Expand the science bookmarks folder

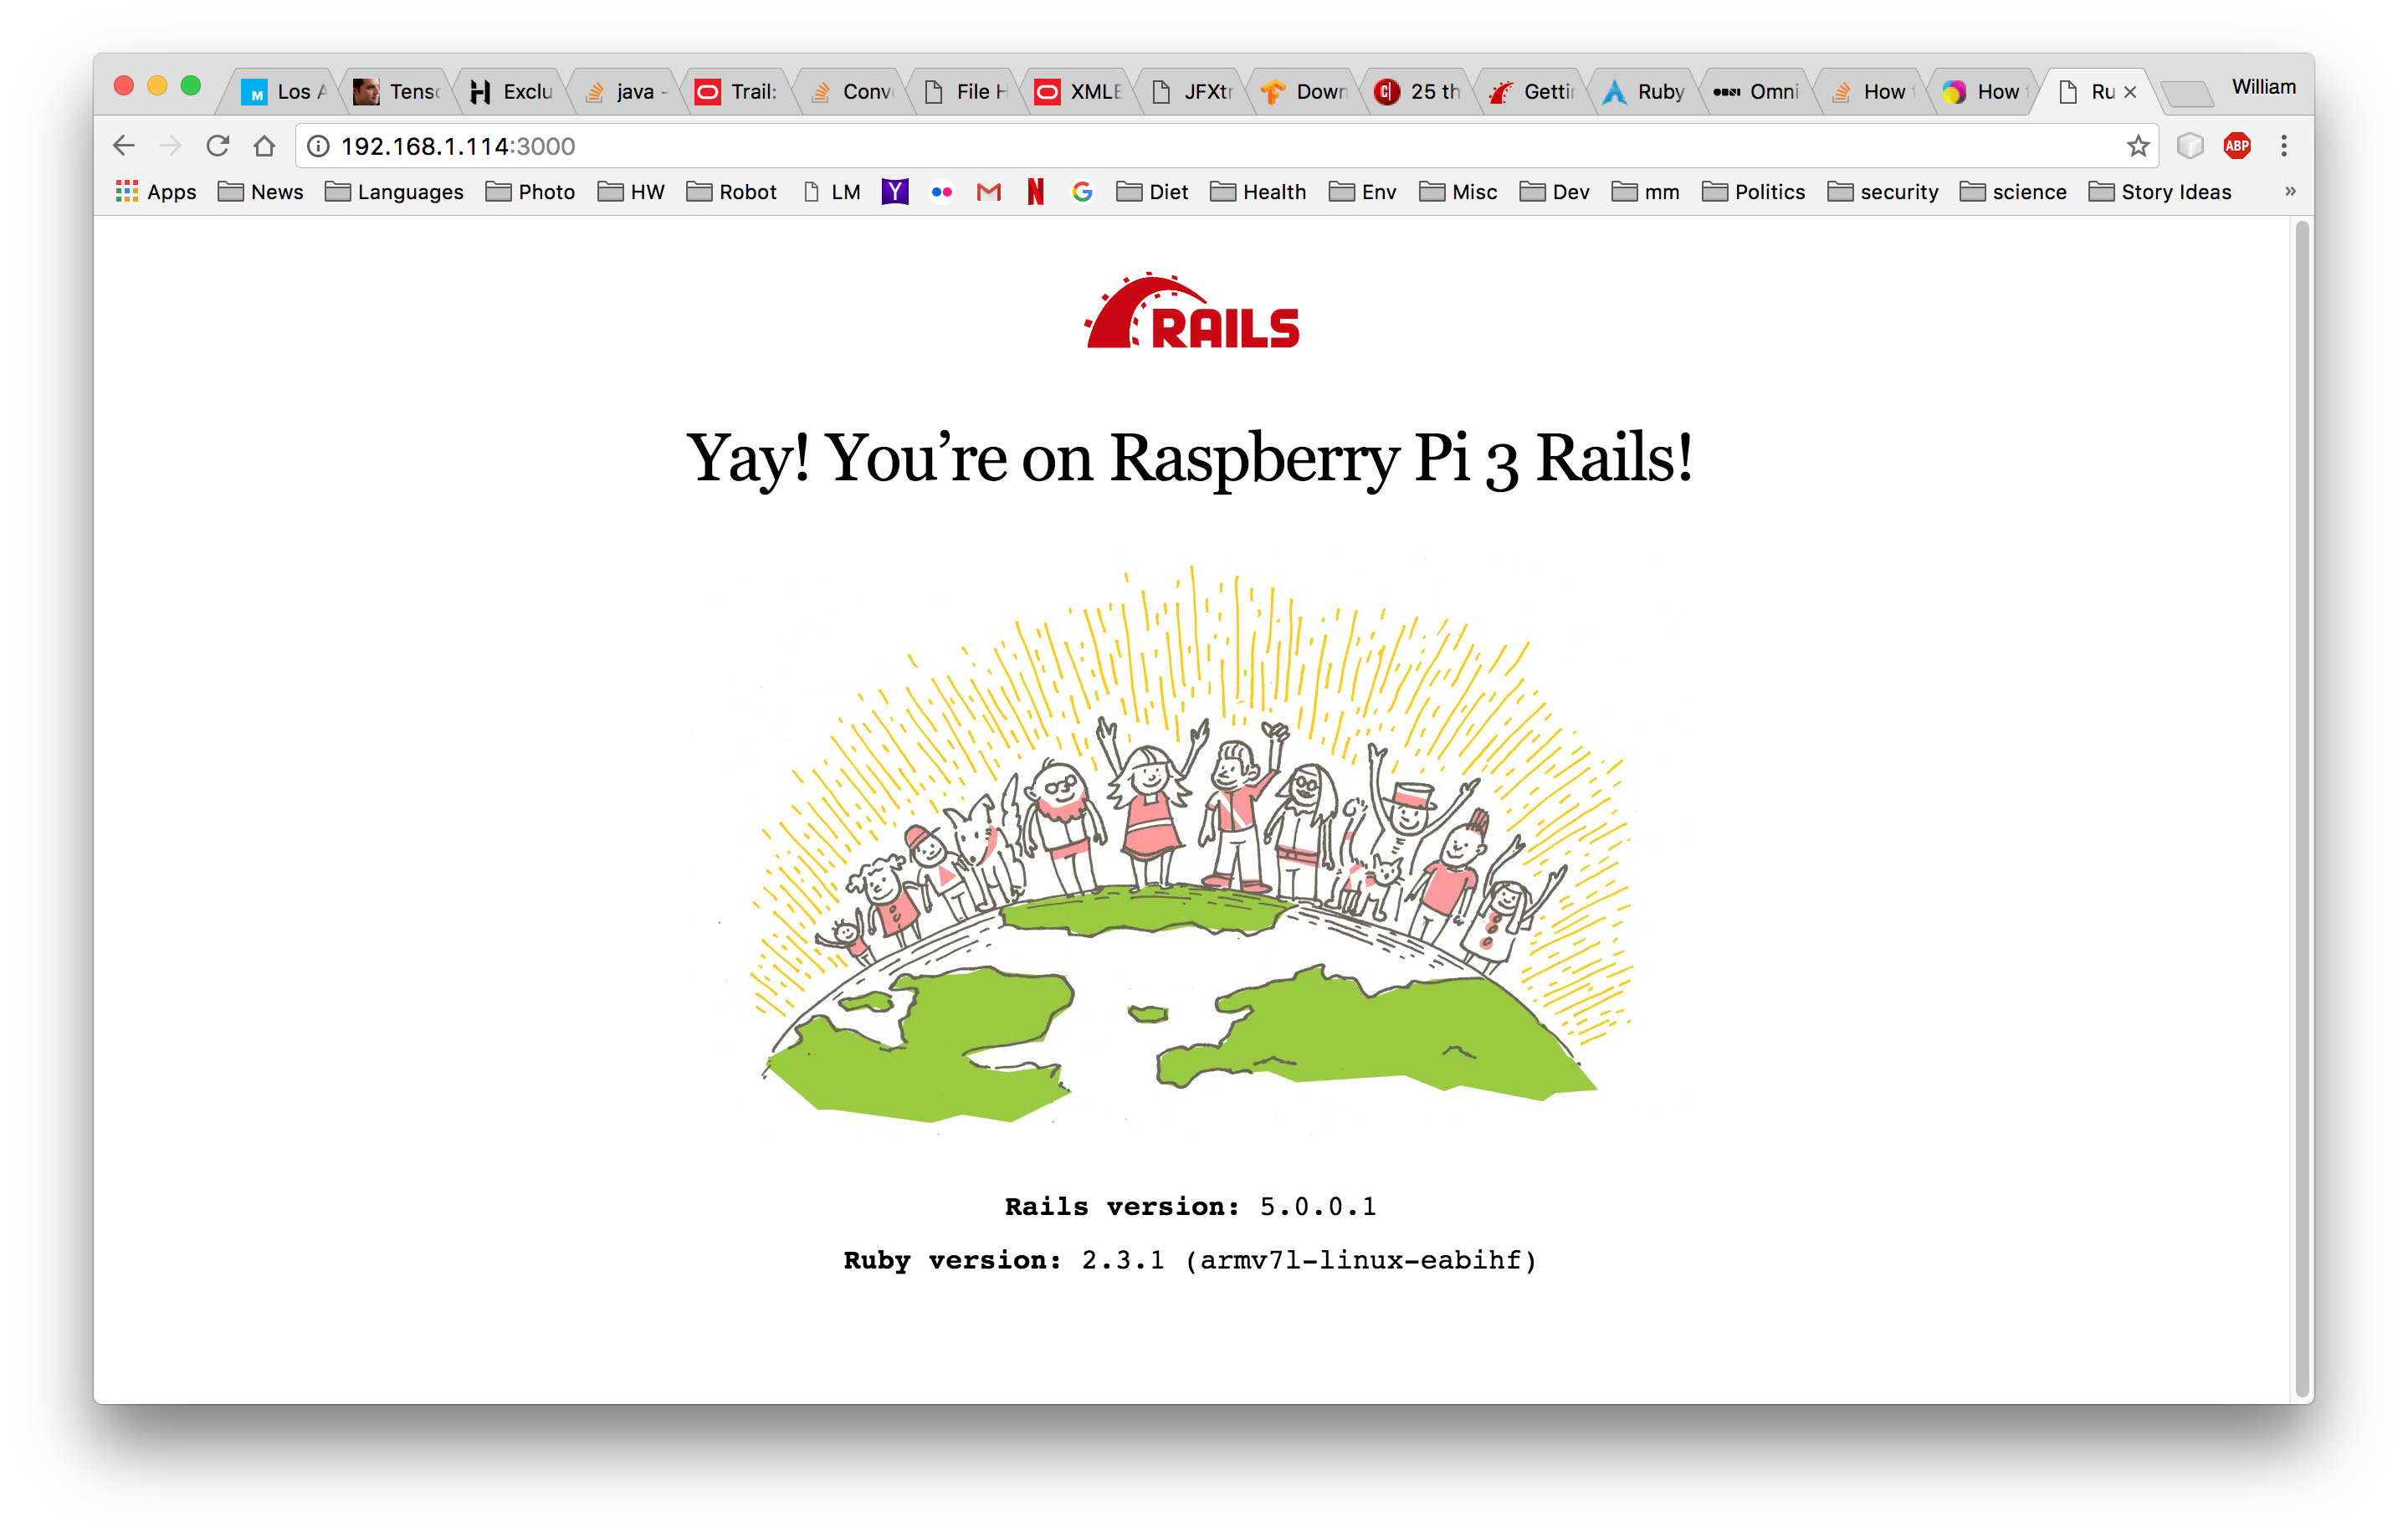[2013, 192]
